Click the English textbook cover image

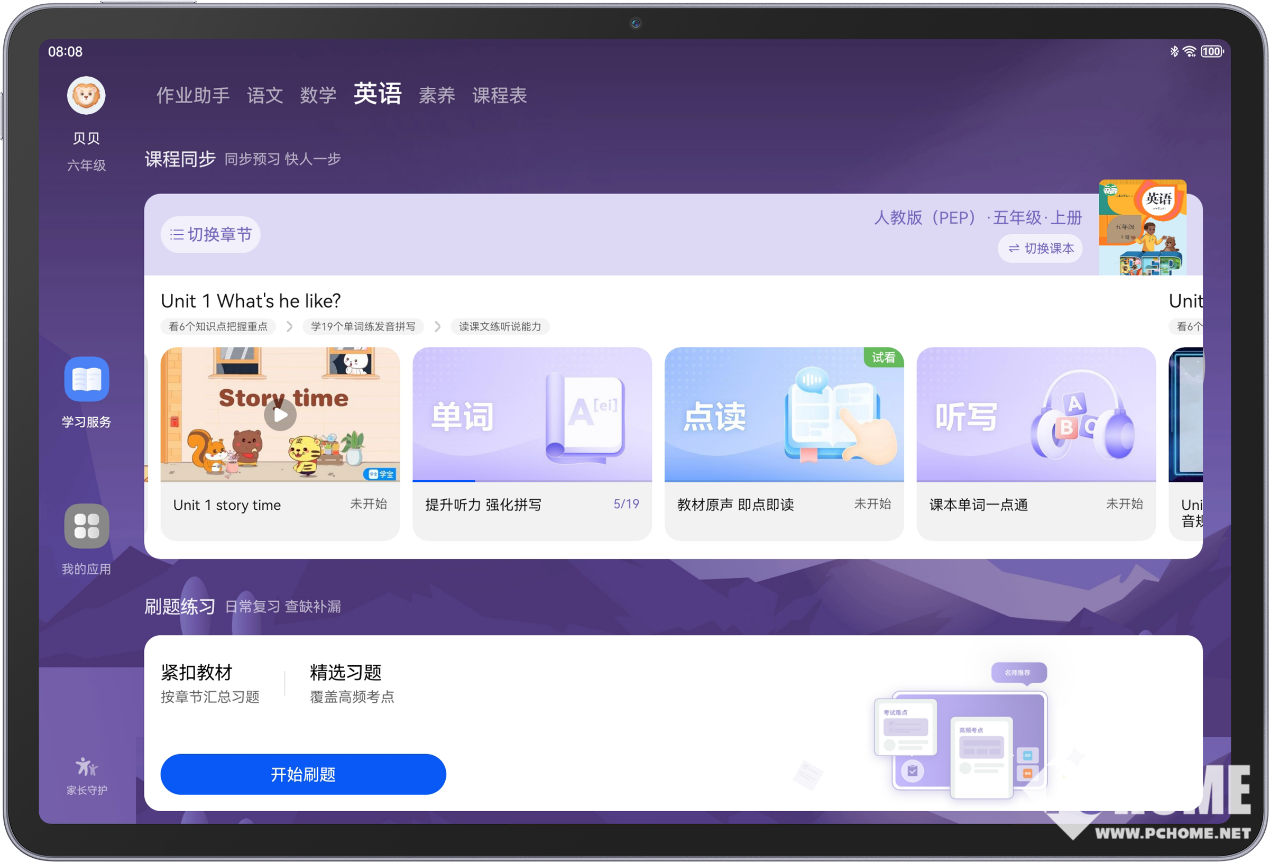(x=1142, y=227)
